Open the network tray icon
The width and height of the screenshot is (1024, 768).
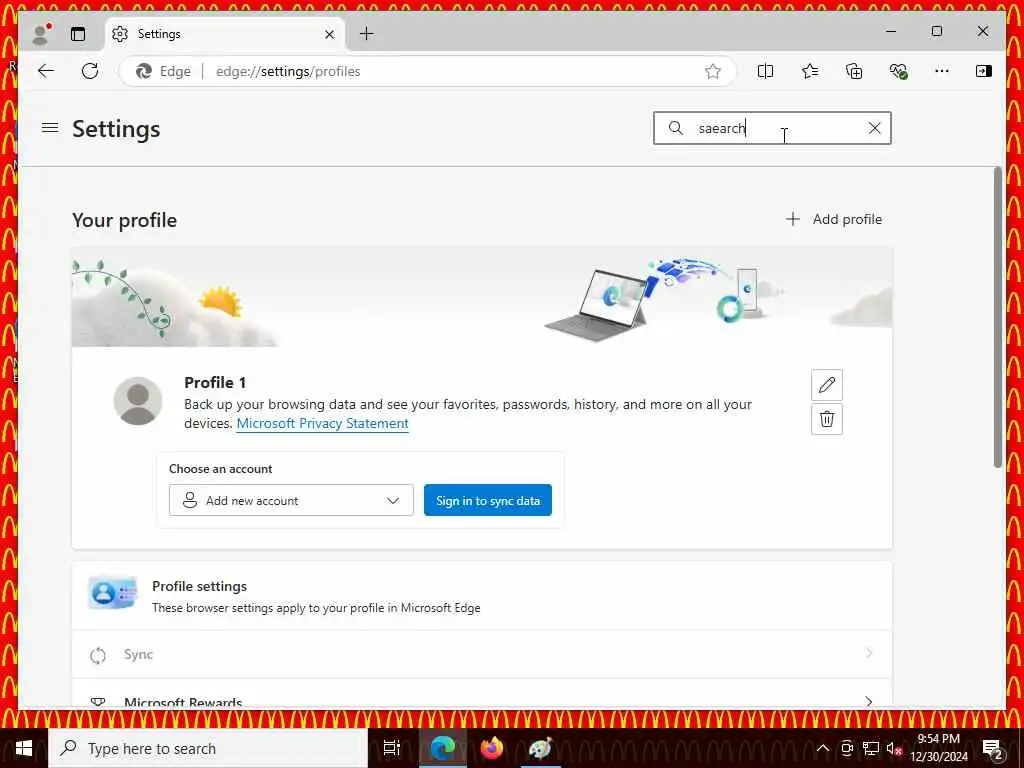point(871,748)
